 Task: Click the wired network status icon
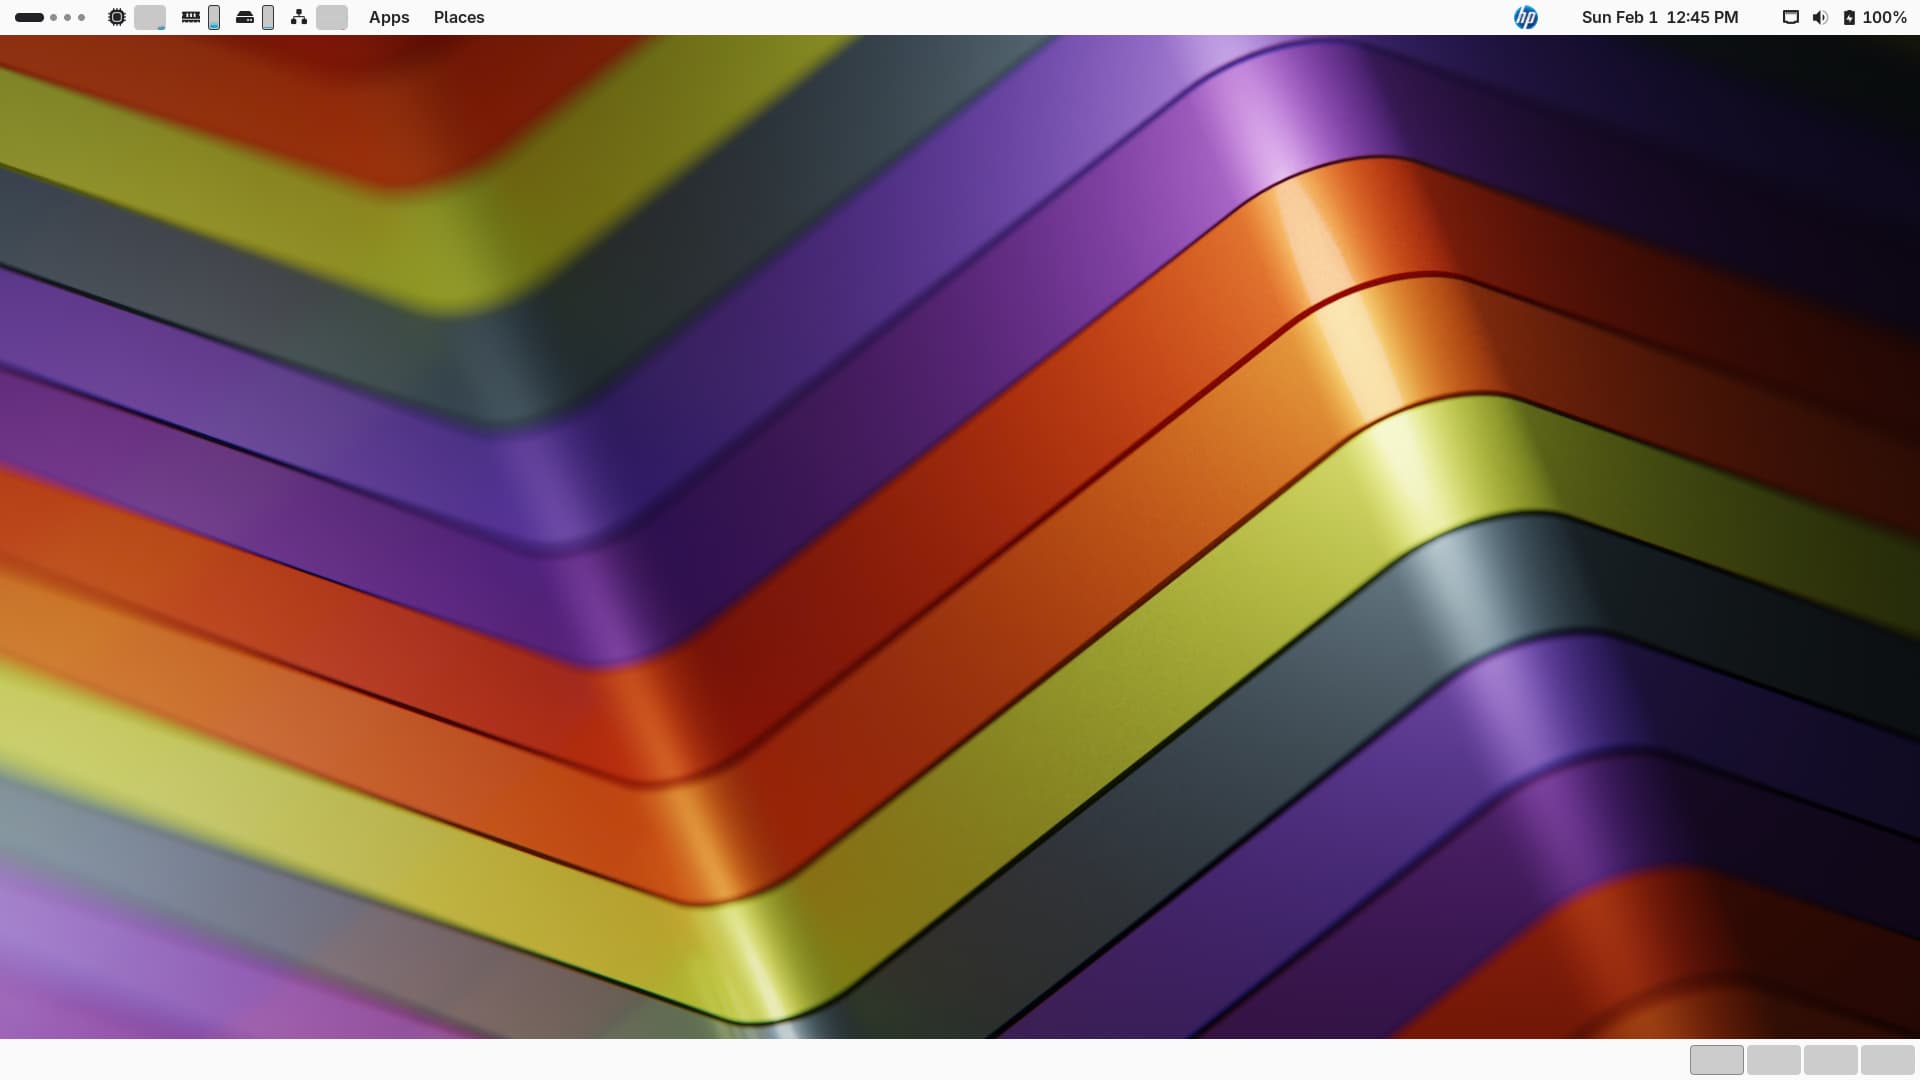[x=1791, y=17]
